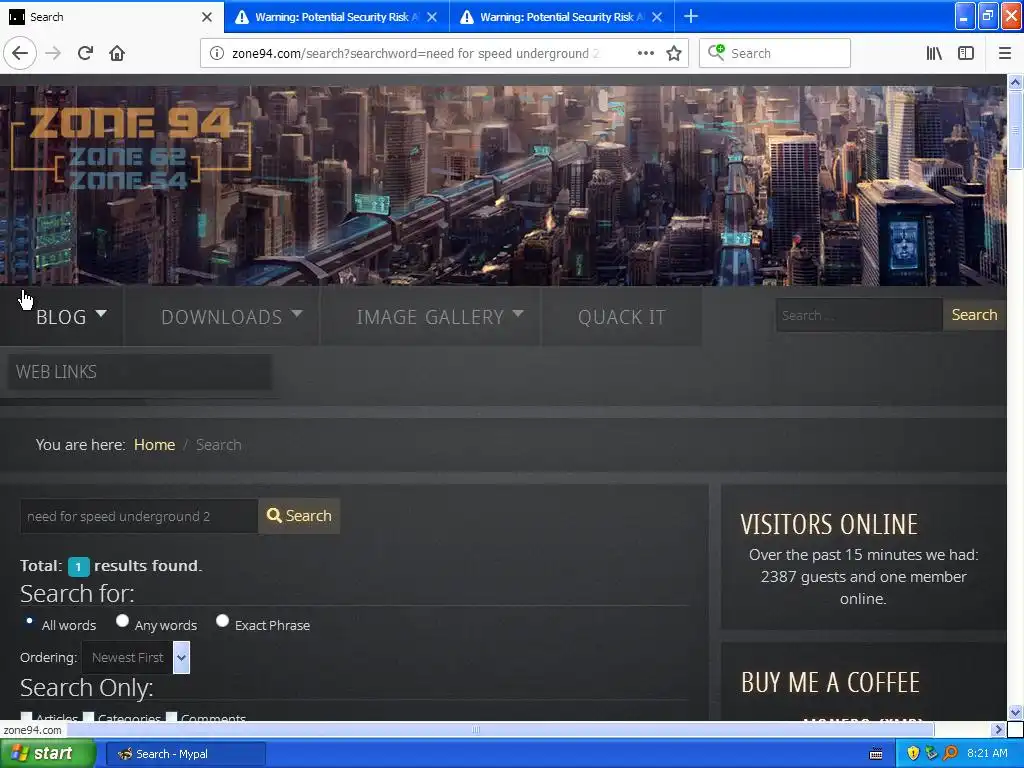This screenshot has width=1024, height=768.
Task: Bookmark this page with the star icon
Action: tap(674, 53)
